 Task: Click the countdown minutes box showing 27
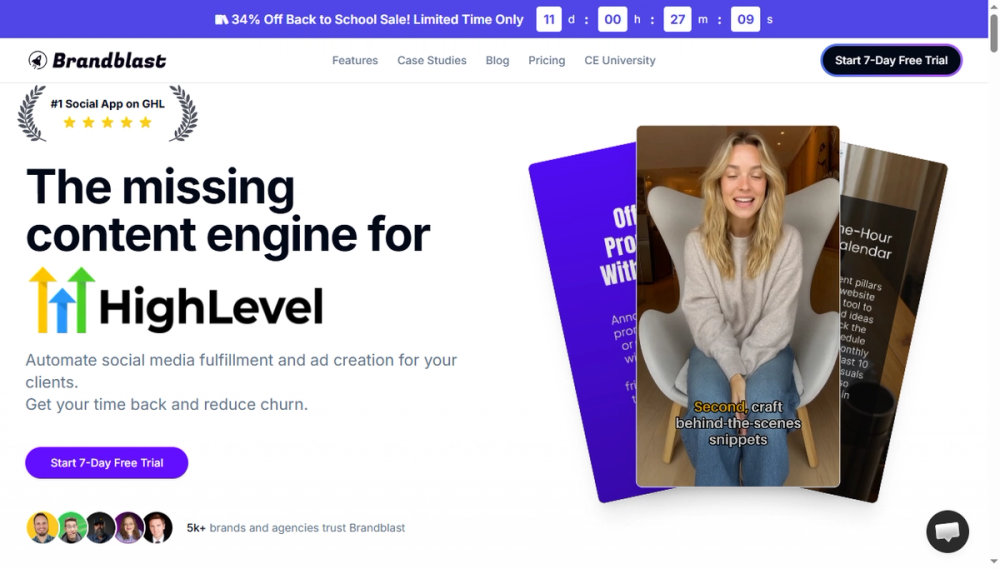[677, 19]
